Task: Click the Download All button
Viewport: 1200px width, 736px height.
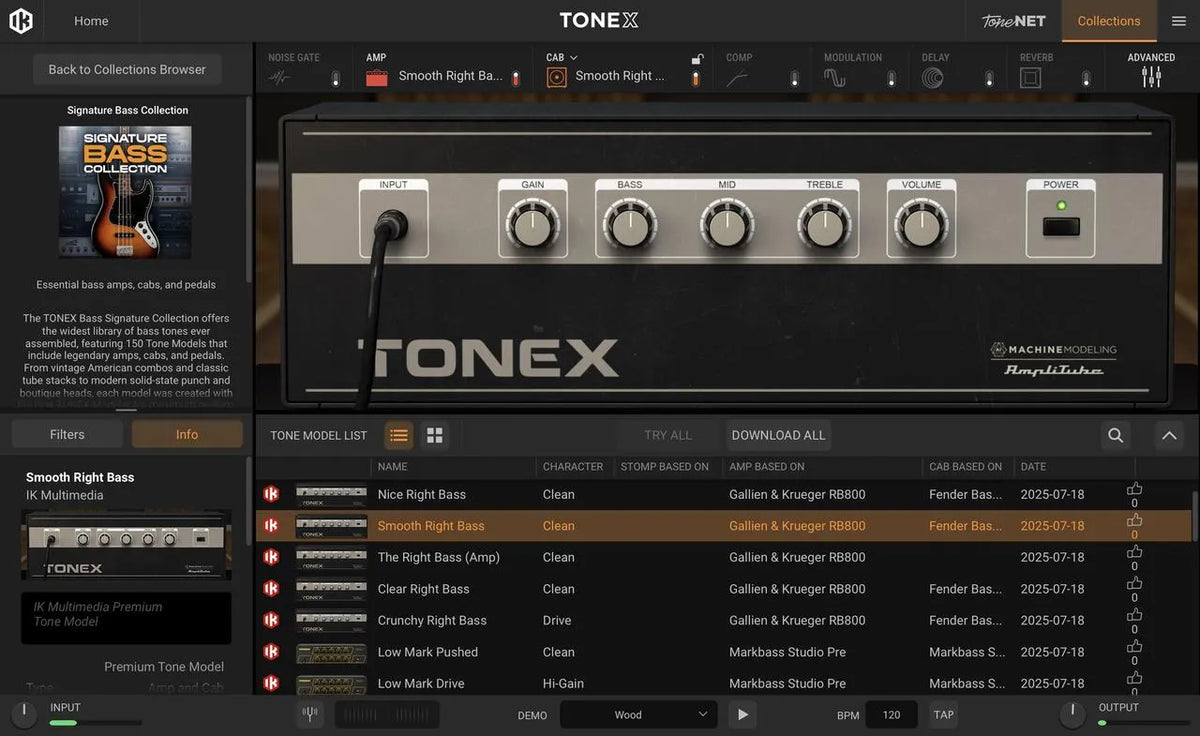Action: click(x=778, y=435)
